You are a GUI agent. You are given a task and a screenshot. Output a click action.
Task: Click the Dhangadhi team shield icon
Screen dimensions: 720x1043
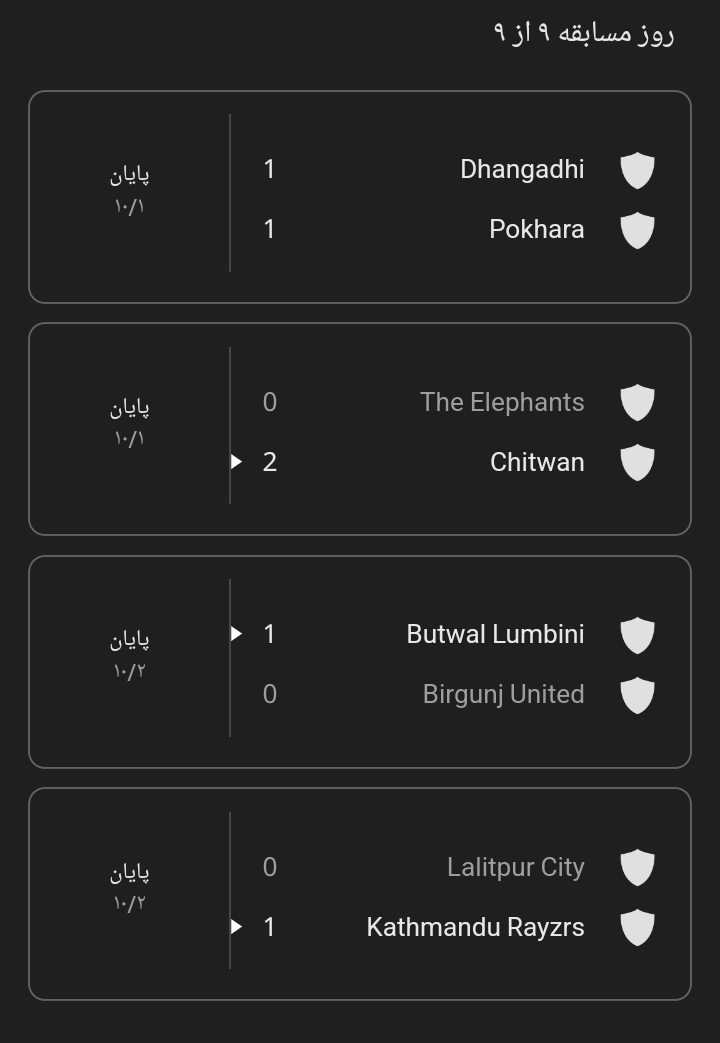pyautogui.click(x=637, y=170)
